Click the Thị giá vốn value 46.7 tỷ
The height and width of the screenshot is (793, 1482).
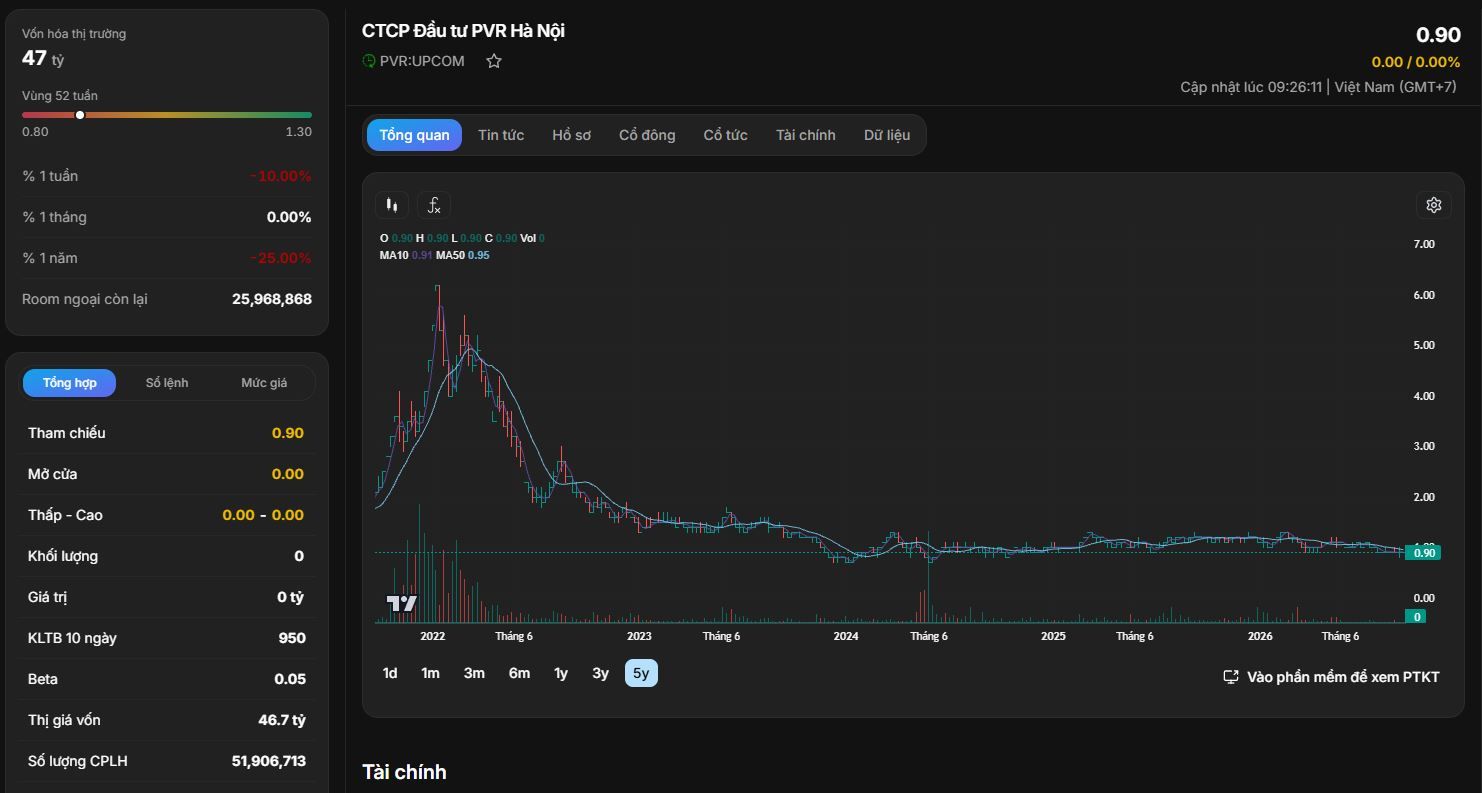tap(282, 720)
